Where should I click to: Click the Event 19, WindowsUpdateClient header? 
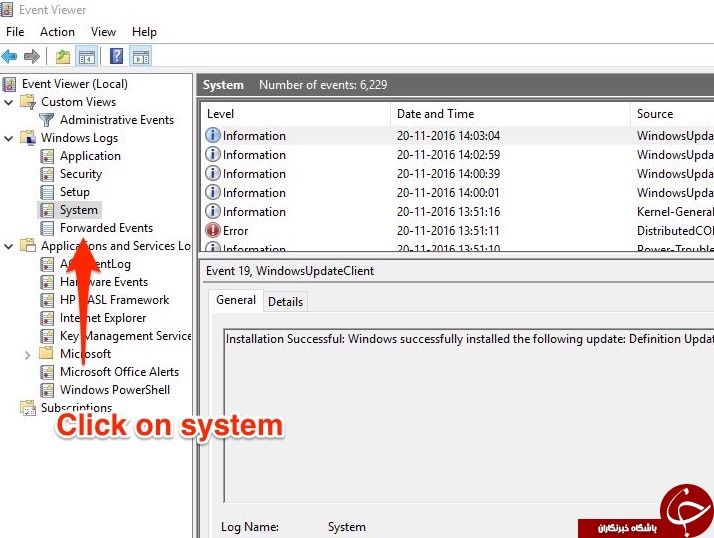(x=290, y=271)
